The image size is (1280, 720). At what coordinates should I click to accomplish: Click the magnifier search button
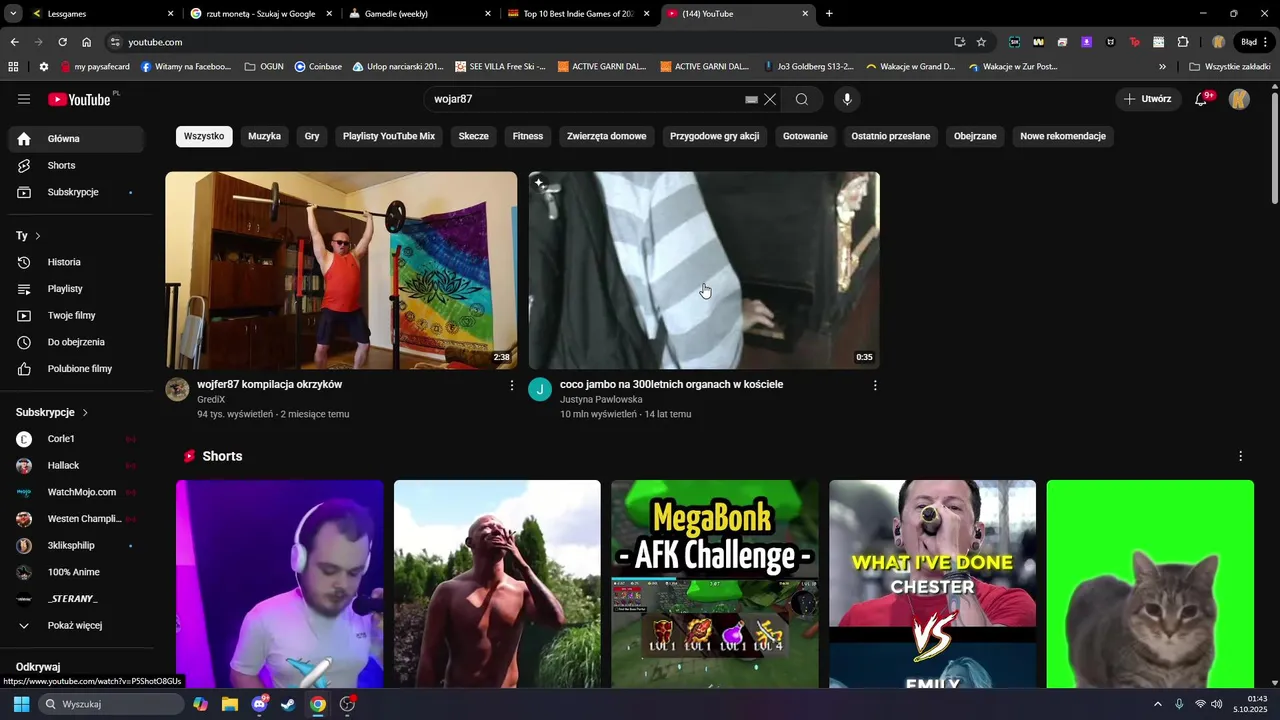pyautogui.click(x=802, y=99)
